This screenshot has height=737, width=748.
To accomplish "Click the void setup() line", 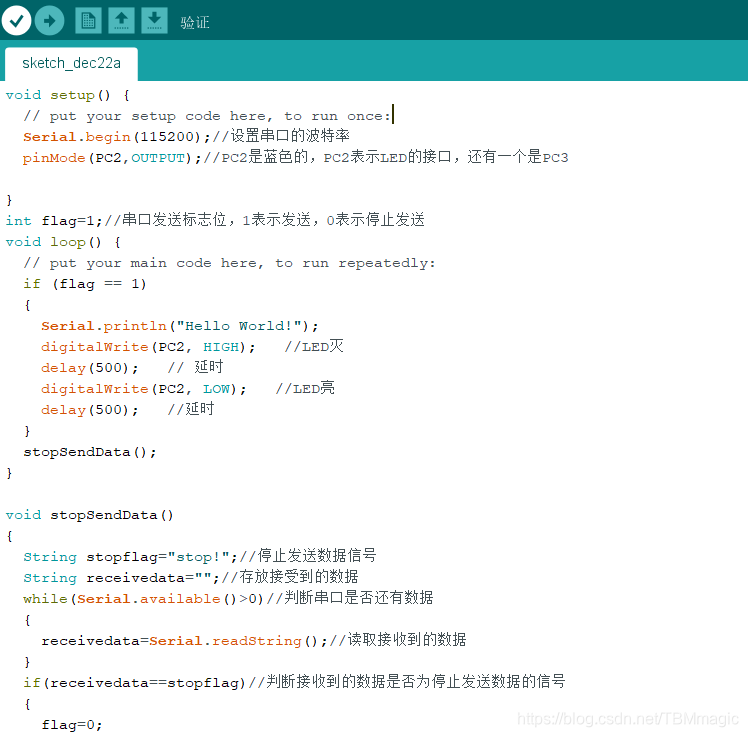I will [67, 95].
